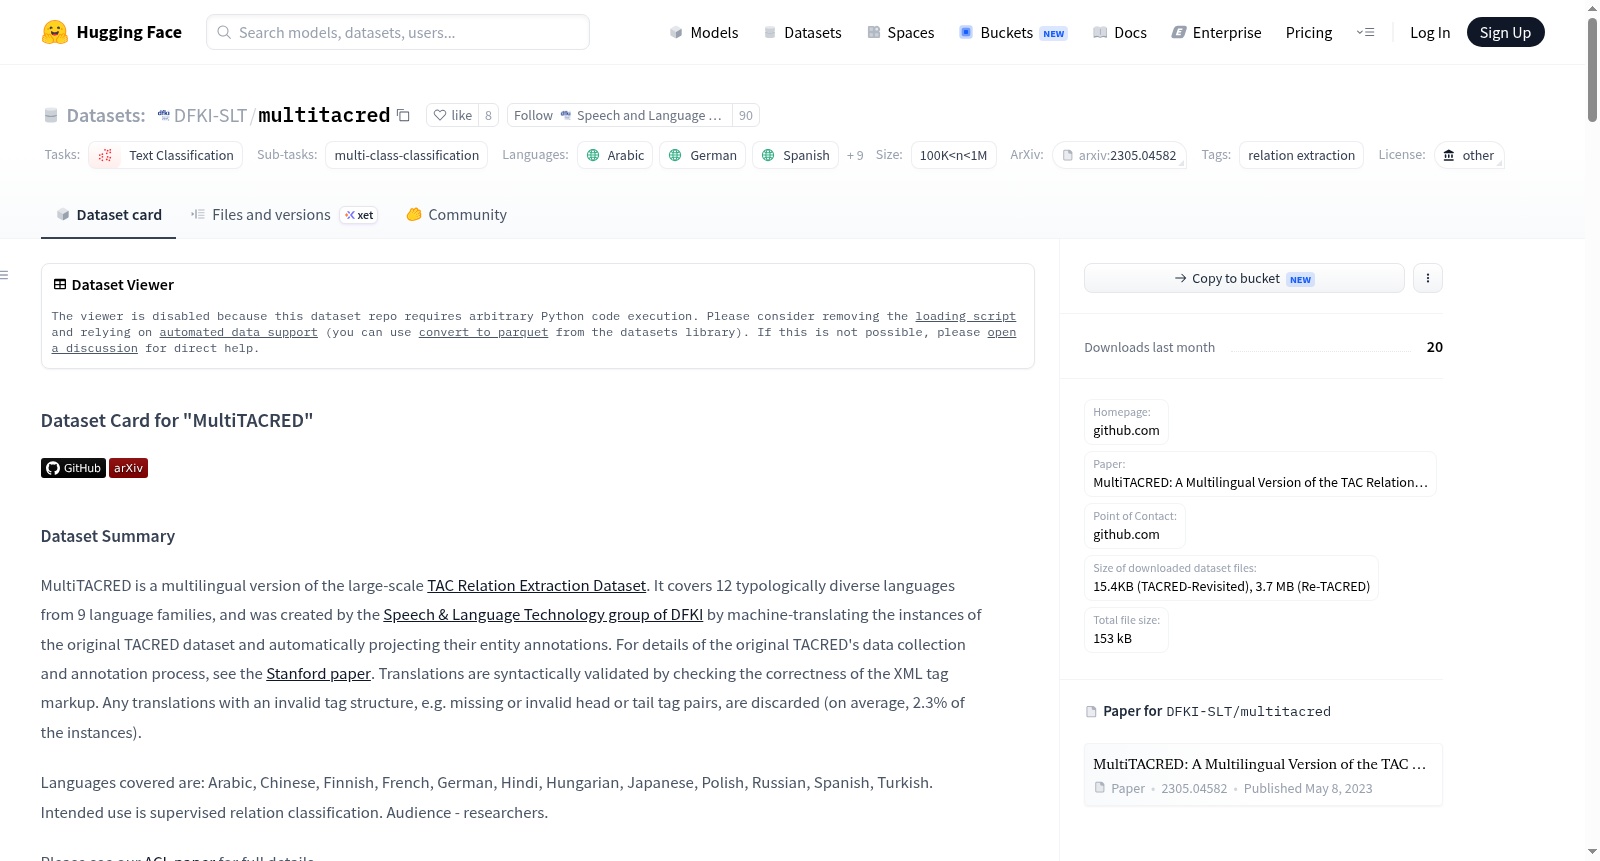The image size is (1600, 861).
Task: Open the follower count 90
Action: 746,115
